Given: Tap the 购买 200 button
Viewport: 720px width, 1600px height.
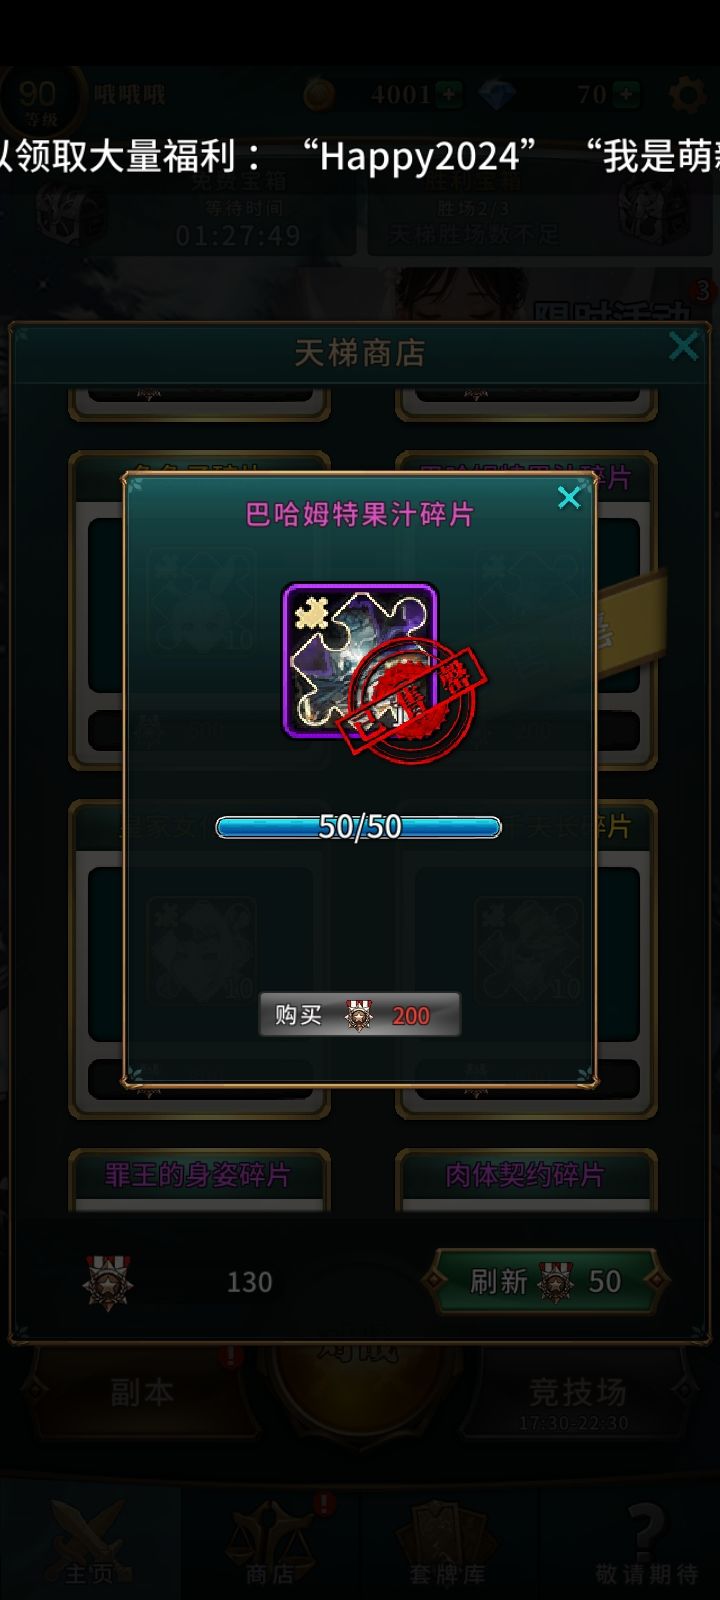Looking at the screenshot, I should point(360,1015).
